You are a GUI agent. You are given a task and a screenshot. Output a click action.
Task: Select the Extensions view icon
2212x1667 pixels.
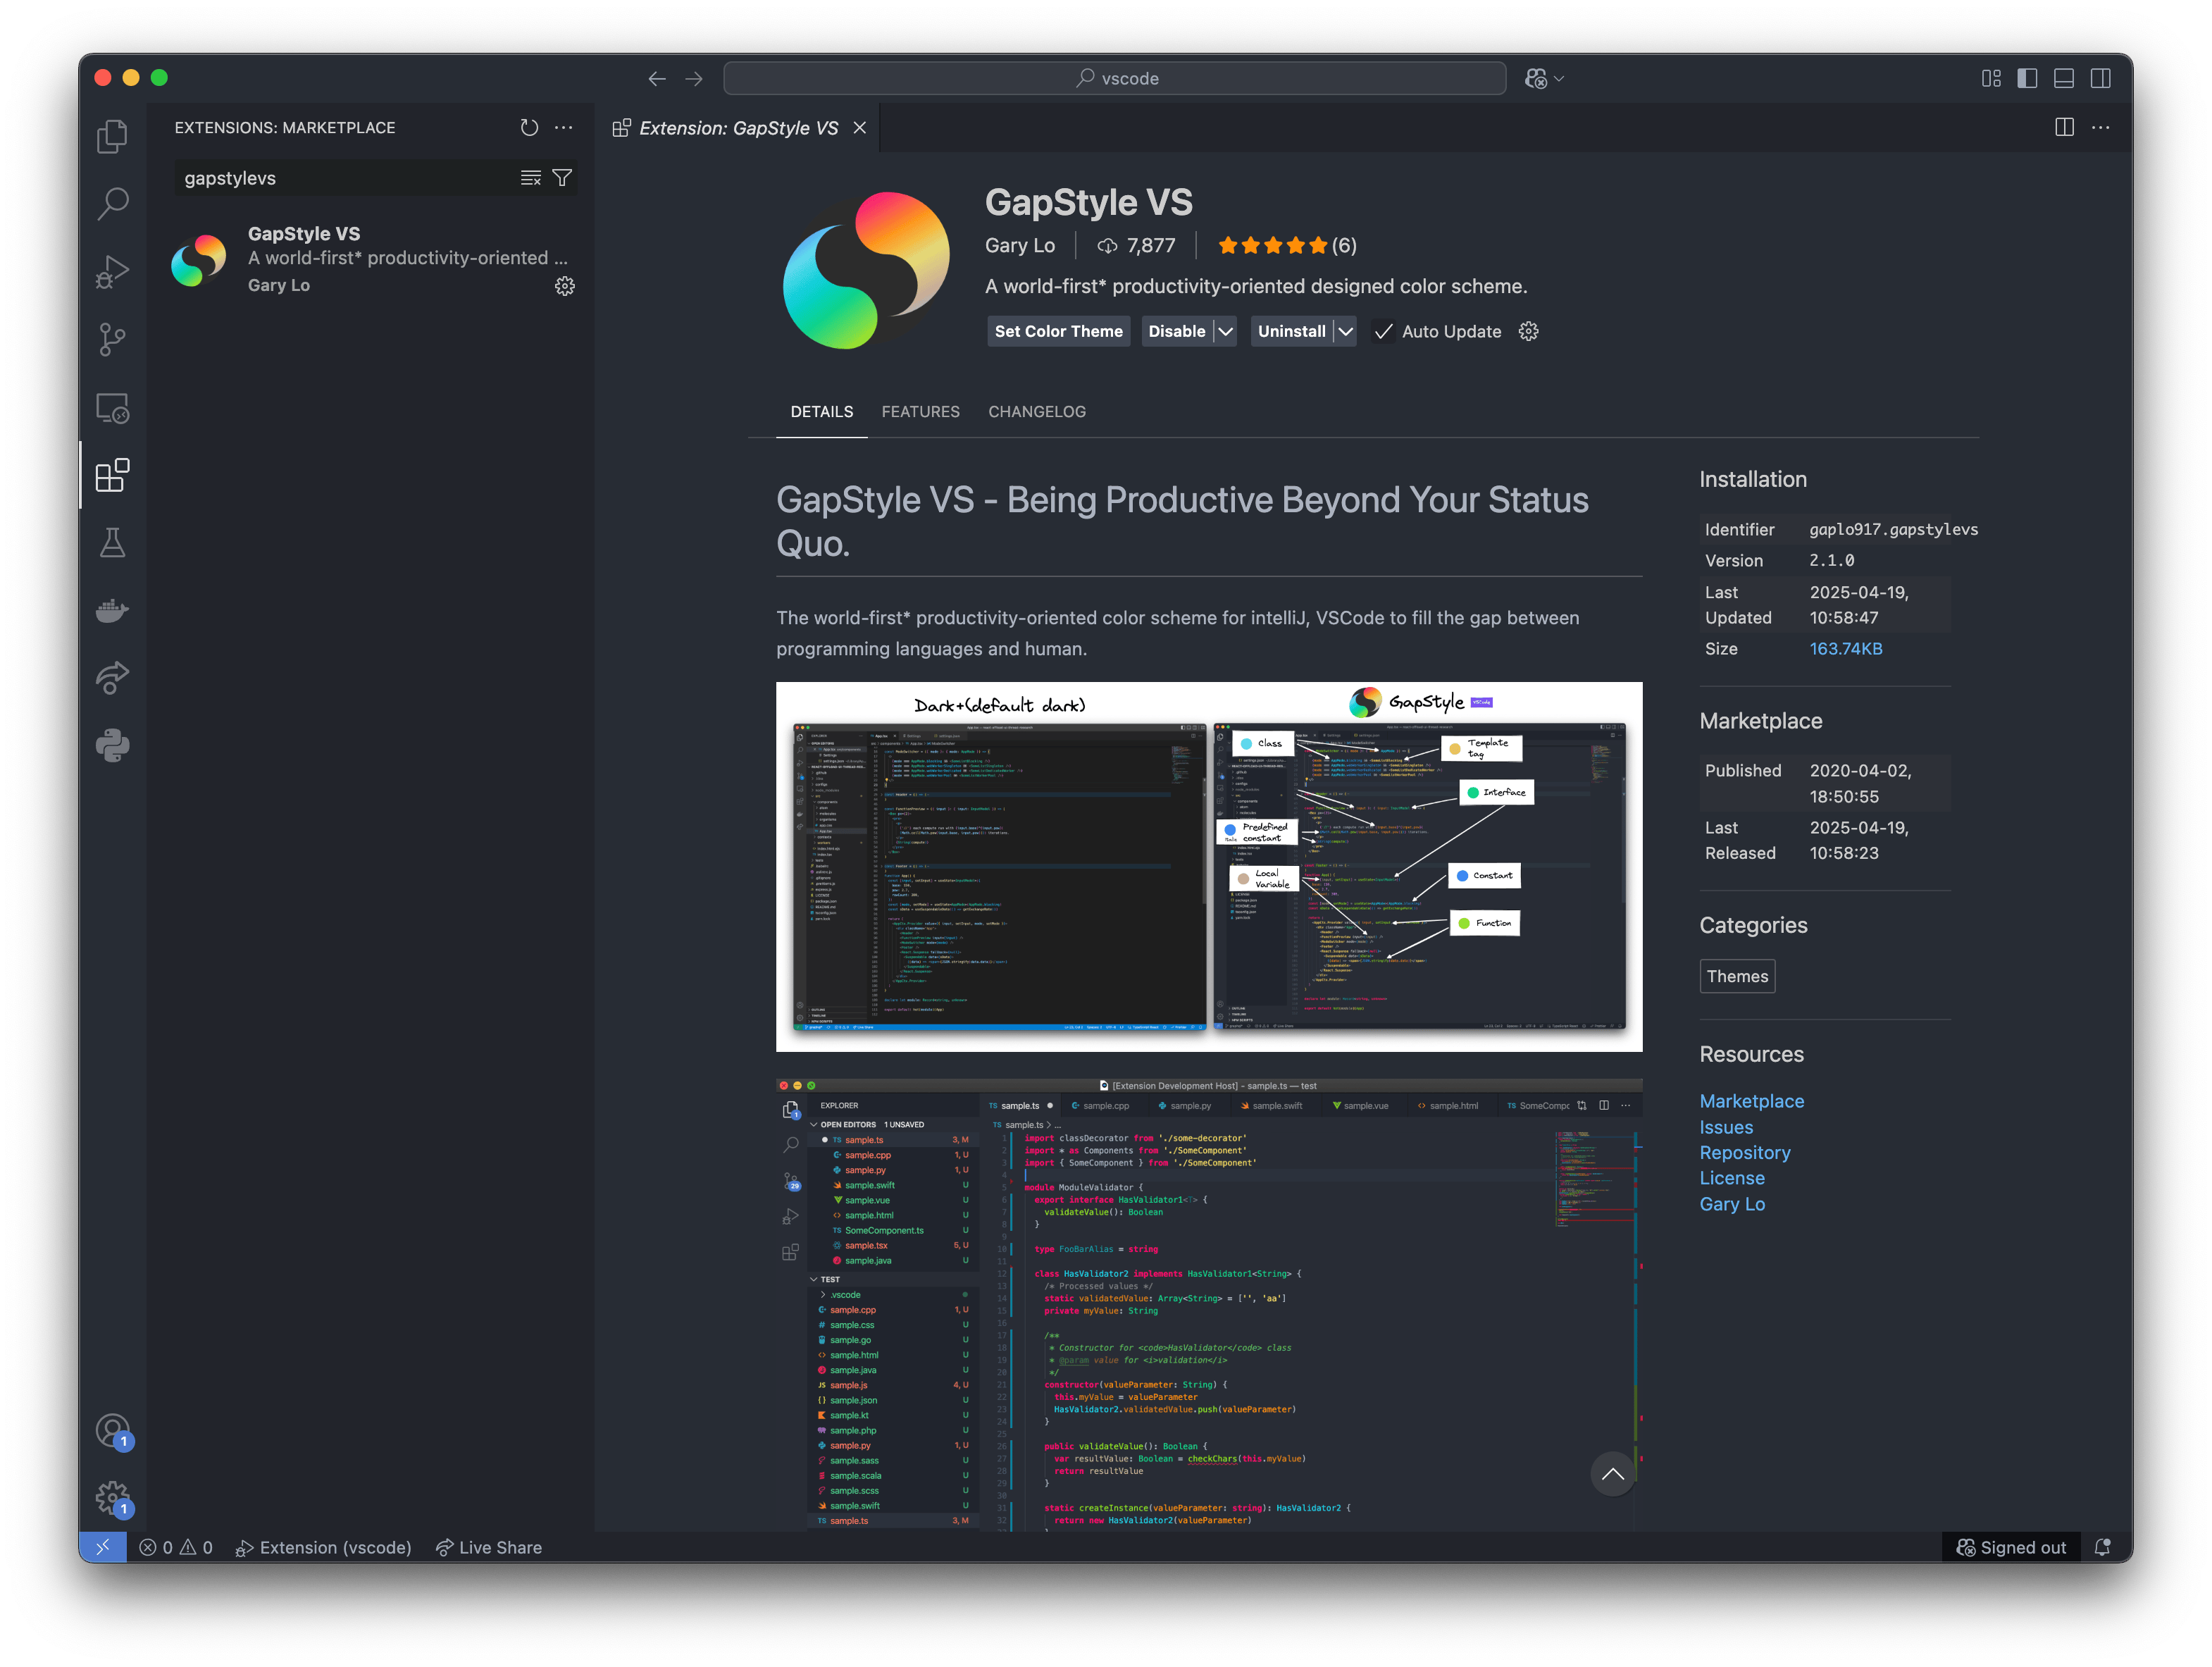[x=112, y=476]
